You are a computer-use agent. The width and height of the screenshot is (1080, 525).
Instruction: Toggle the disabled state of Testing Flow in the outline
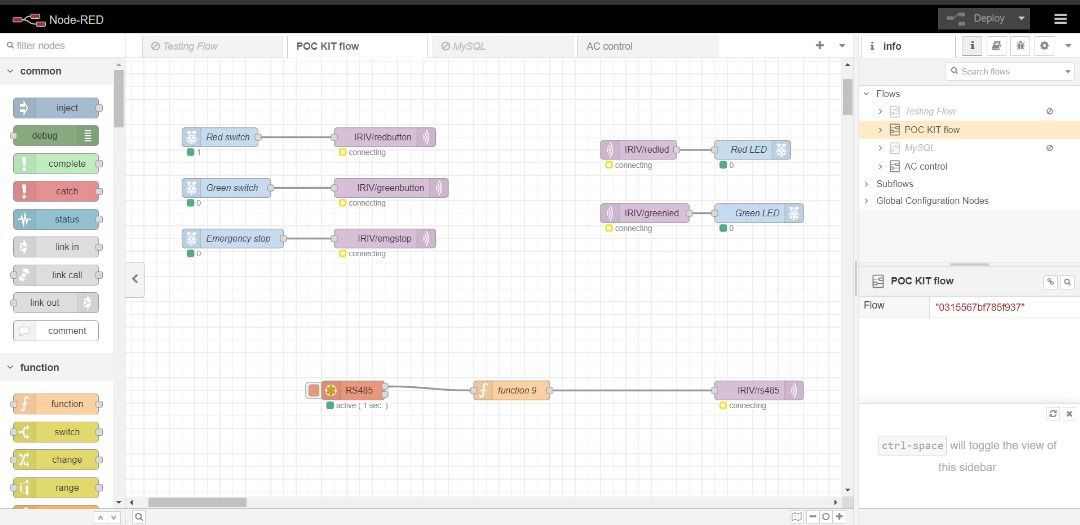1049,111
